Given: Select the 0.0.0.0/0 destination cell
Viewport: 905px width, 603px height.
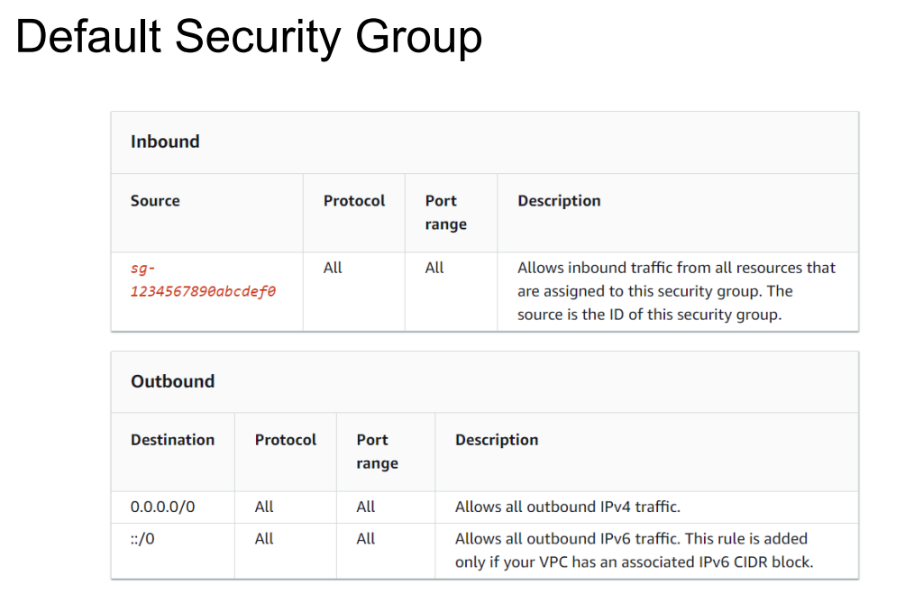Looking at the screenshot, I should 163,507.
